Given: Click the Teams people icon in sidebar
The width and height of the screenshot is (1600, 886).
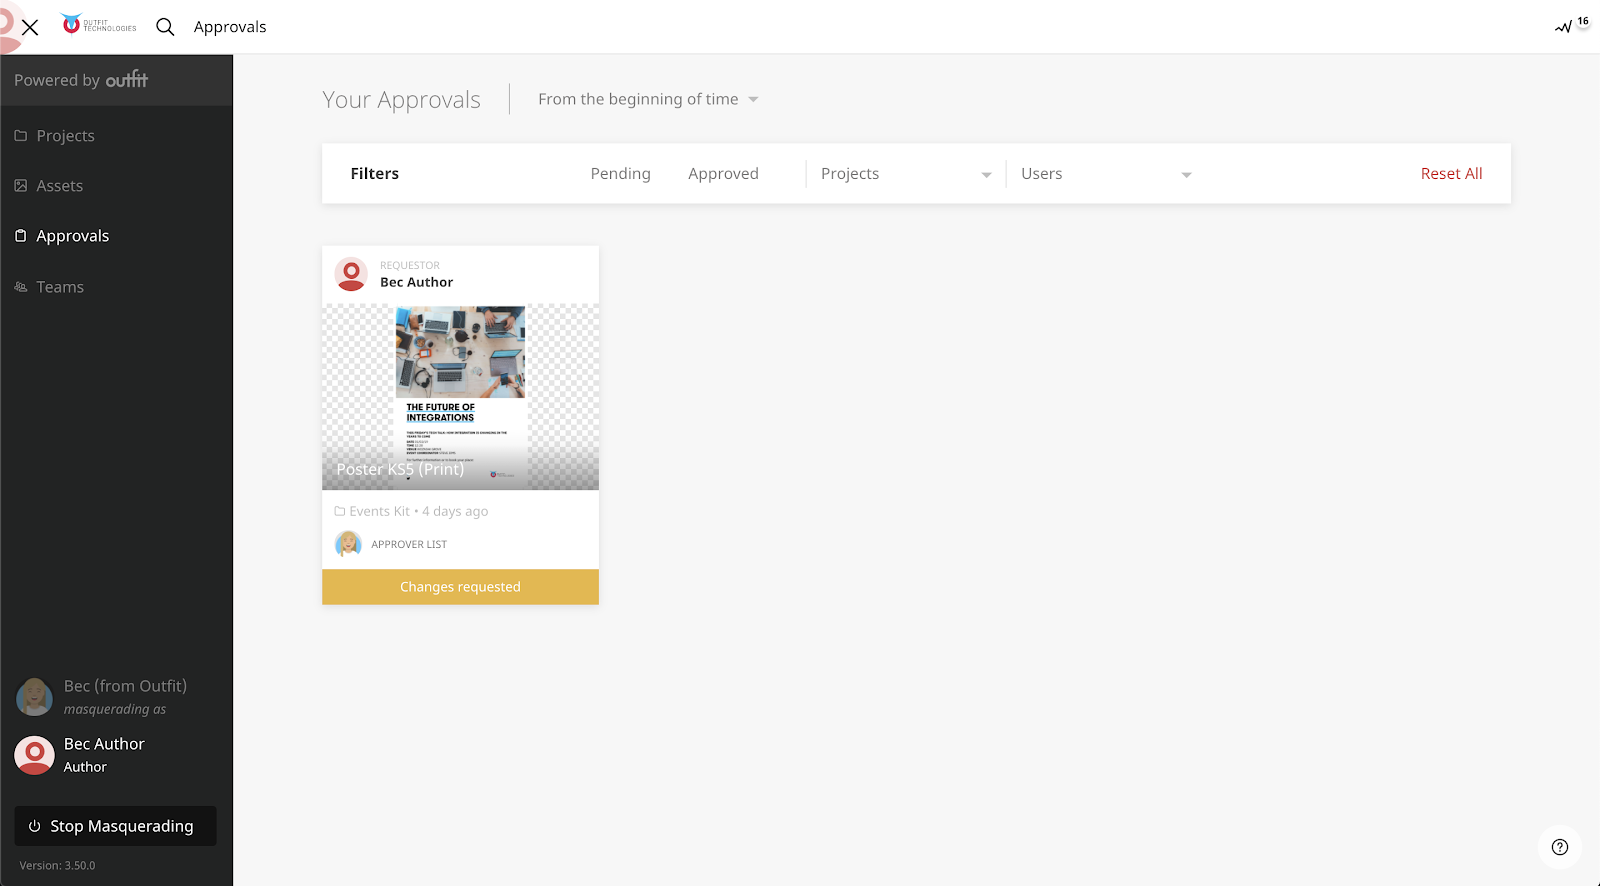Looking at the screenshot, I should [x=21, y=287].
